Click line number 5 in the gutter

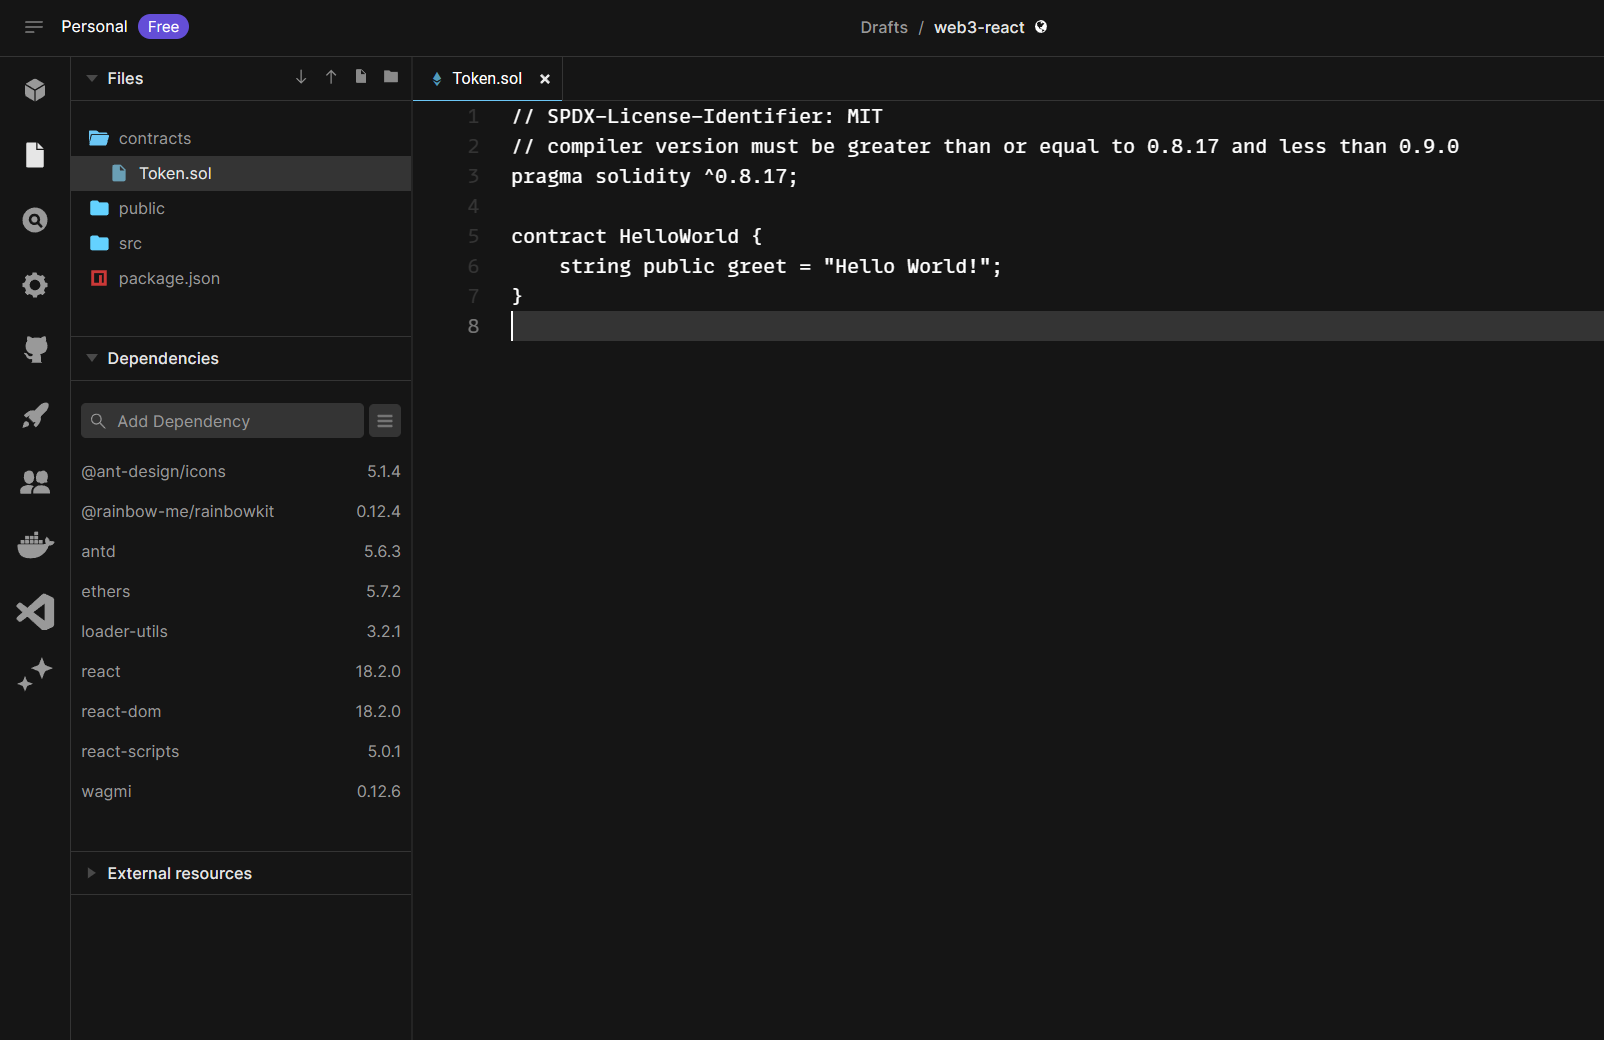(x=473, y=237)
